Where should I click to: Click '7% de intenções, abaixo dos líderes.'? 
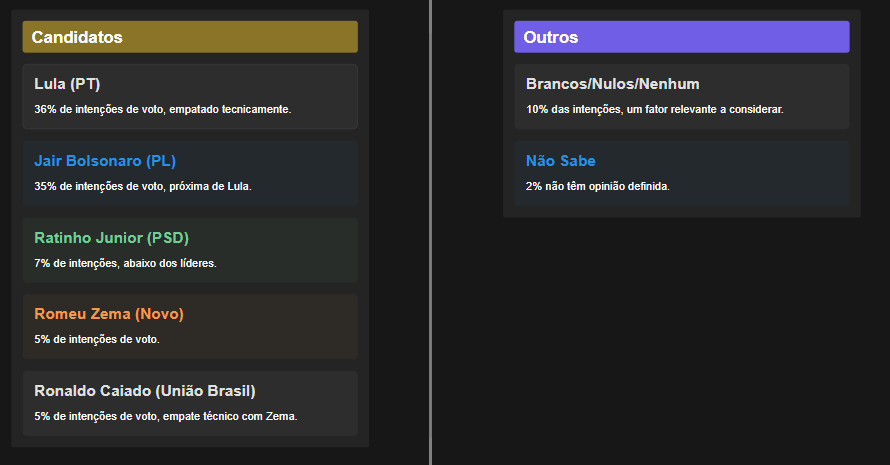click(125, 263)
